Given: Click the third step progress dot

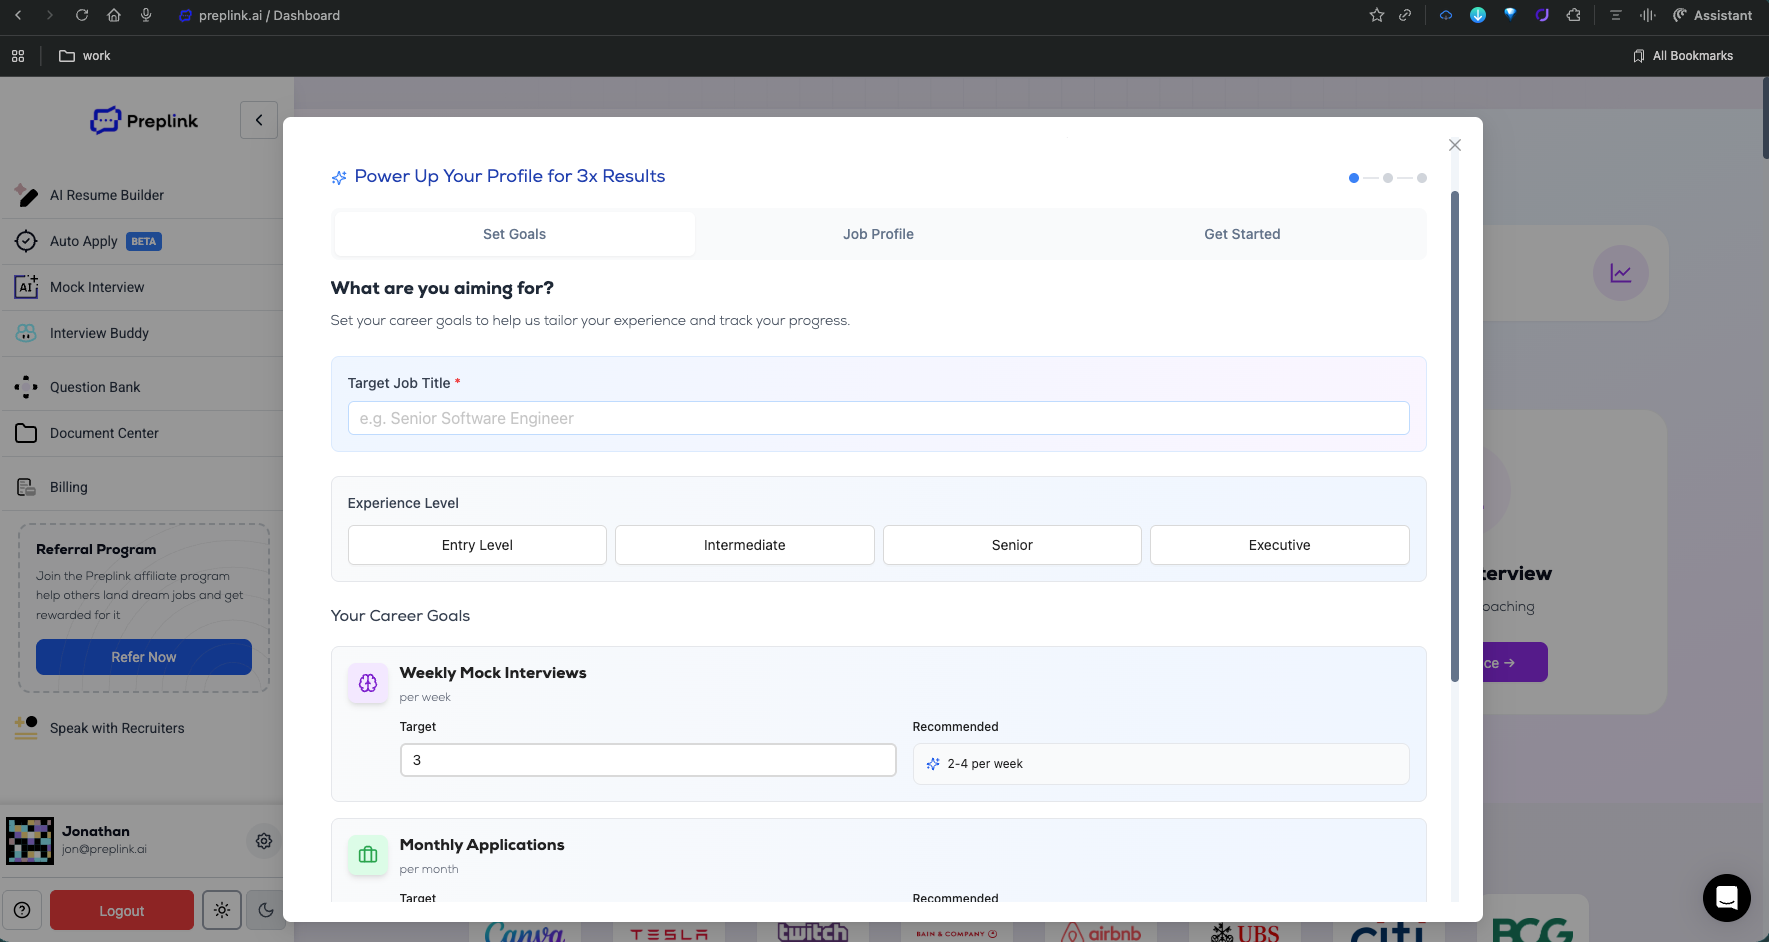Looking at the screenshot, I should coord(1422,178).
